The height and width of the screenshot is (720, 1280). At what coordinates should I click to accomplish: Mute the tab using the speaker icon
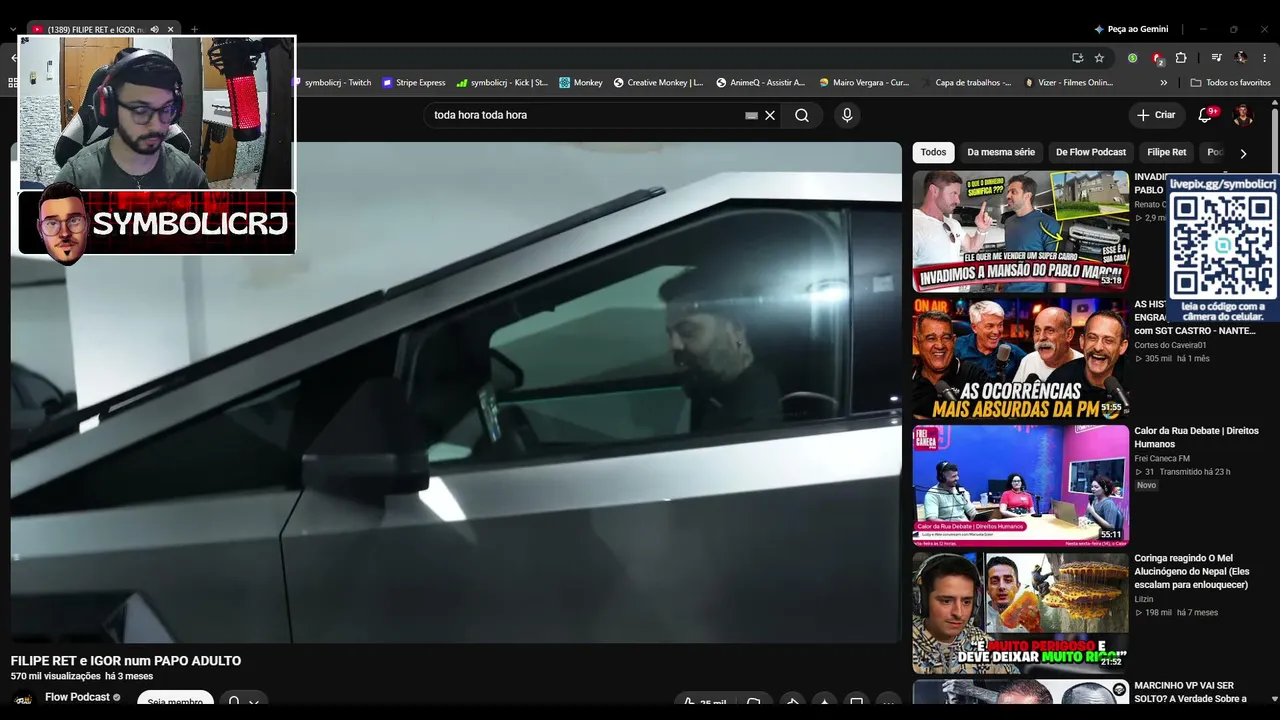154,30
